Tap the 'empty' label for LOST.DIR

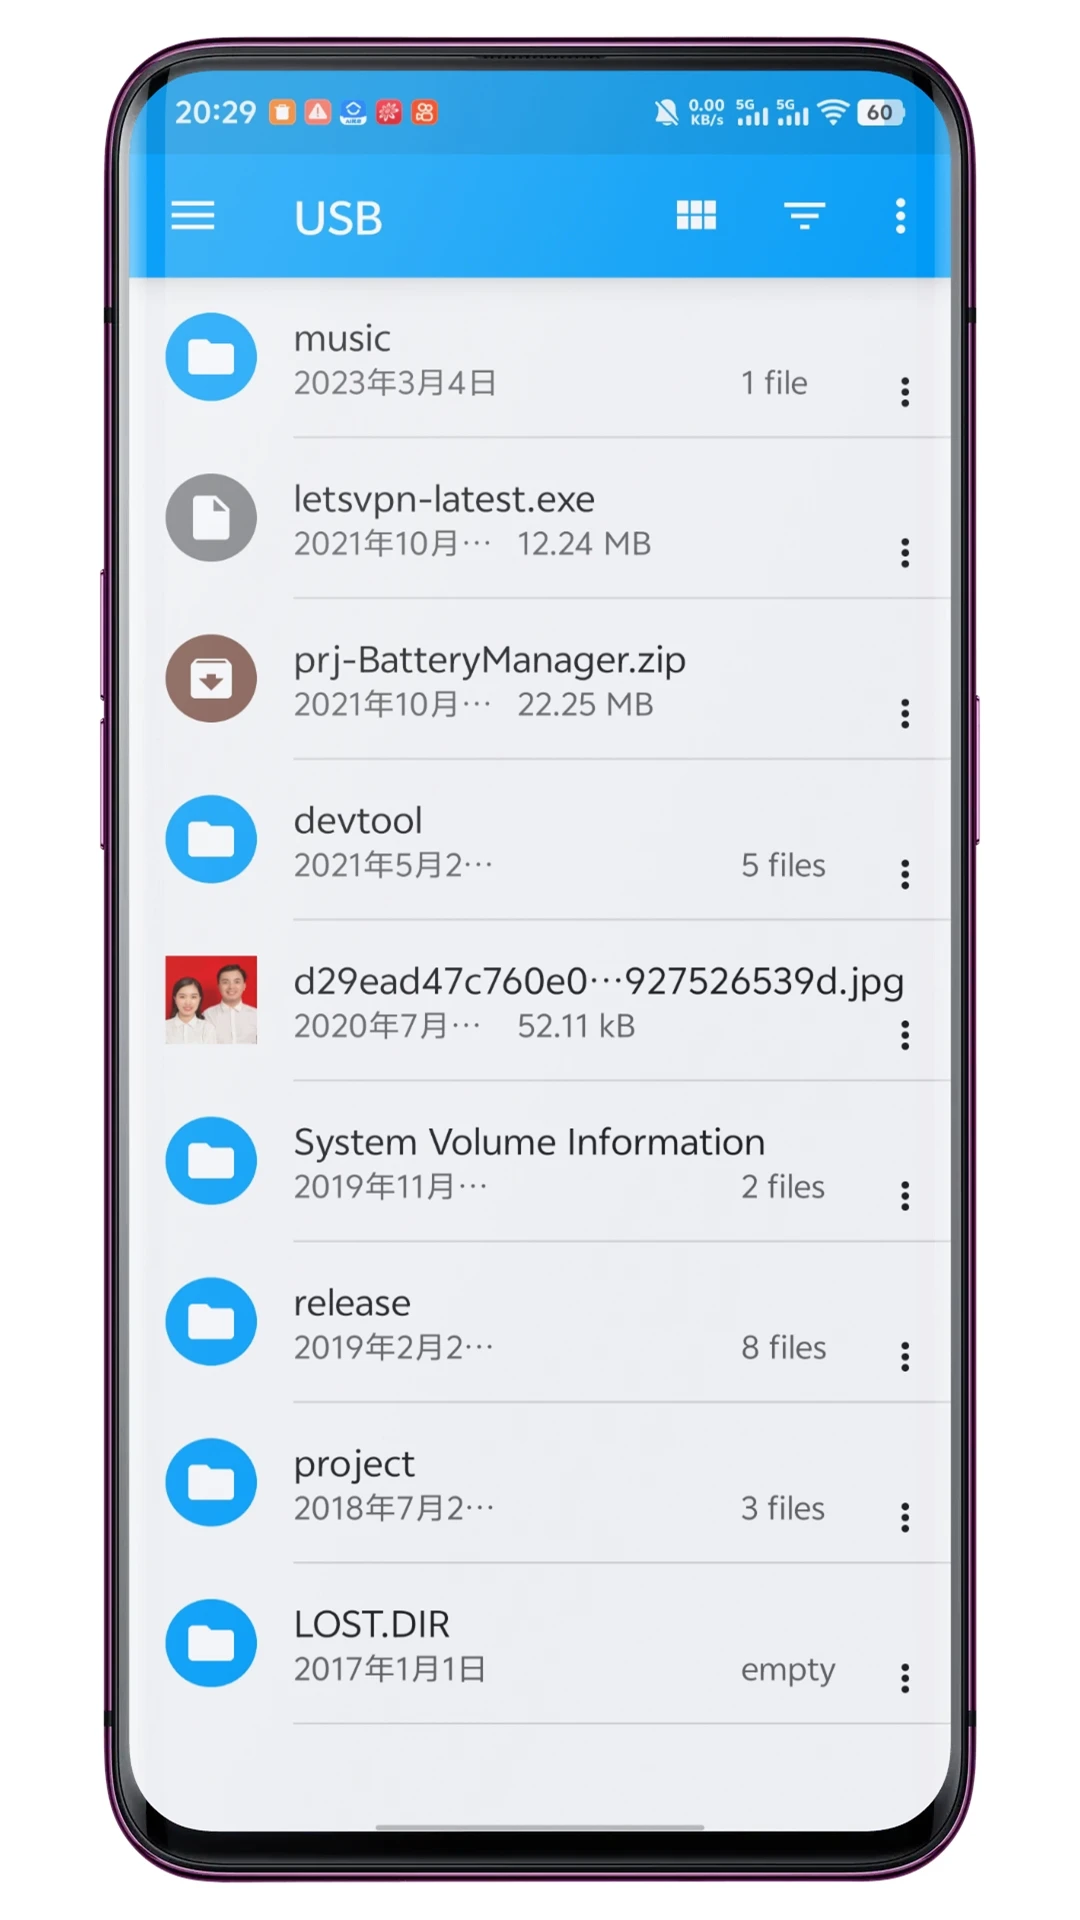coord(788,1671)
